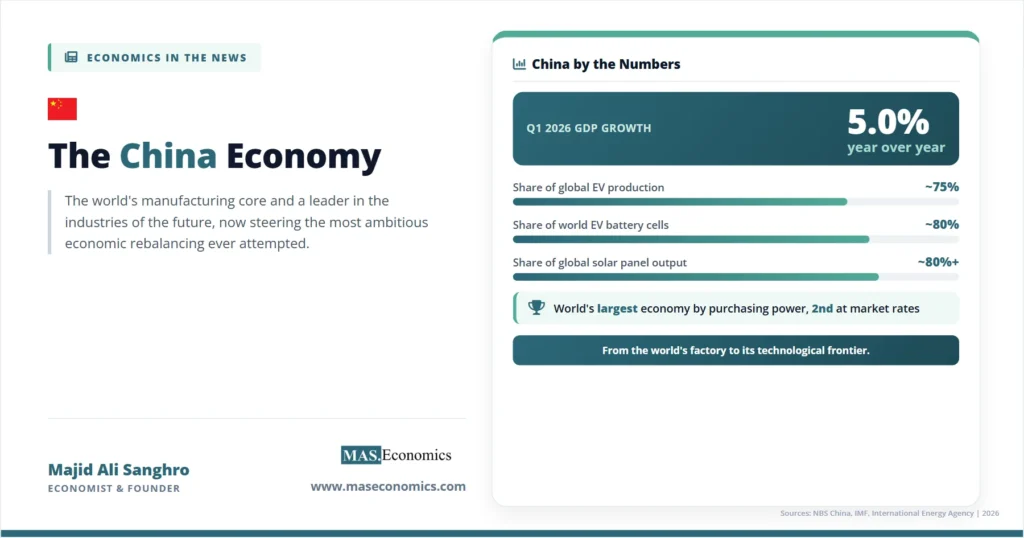Viewport: 1024px width, 538px height.
Task: Click the trophy icon in the largest economy note
Action: (x=536, y=308)
